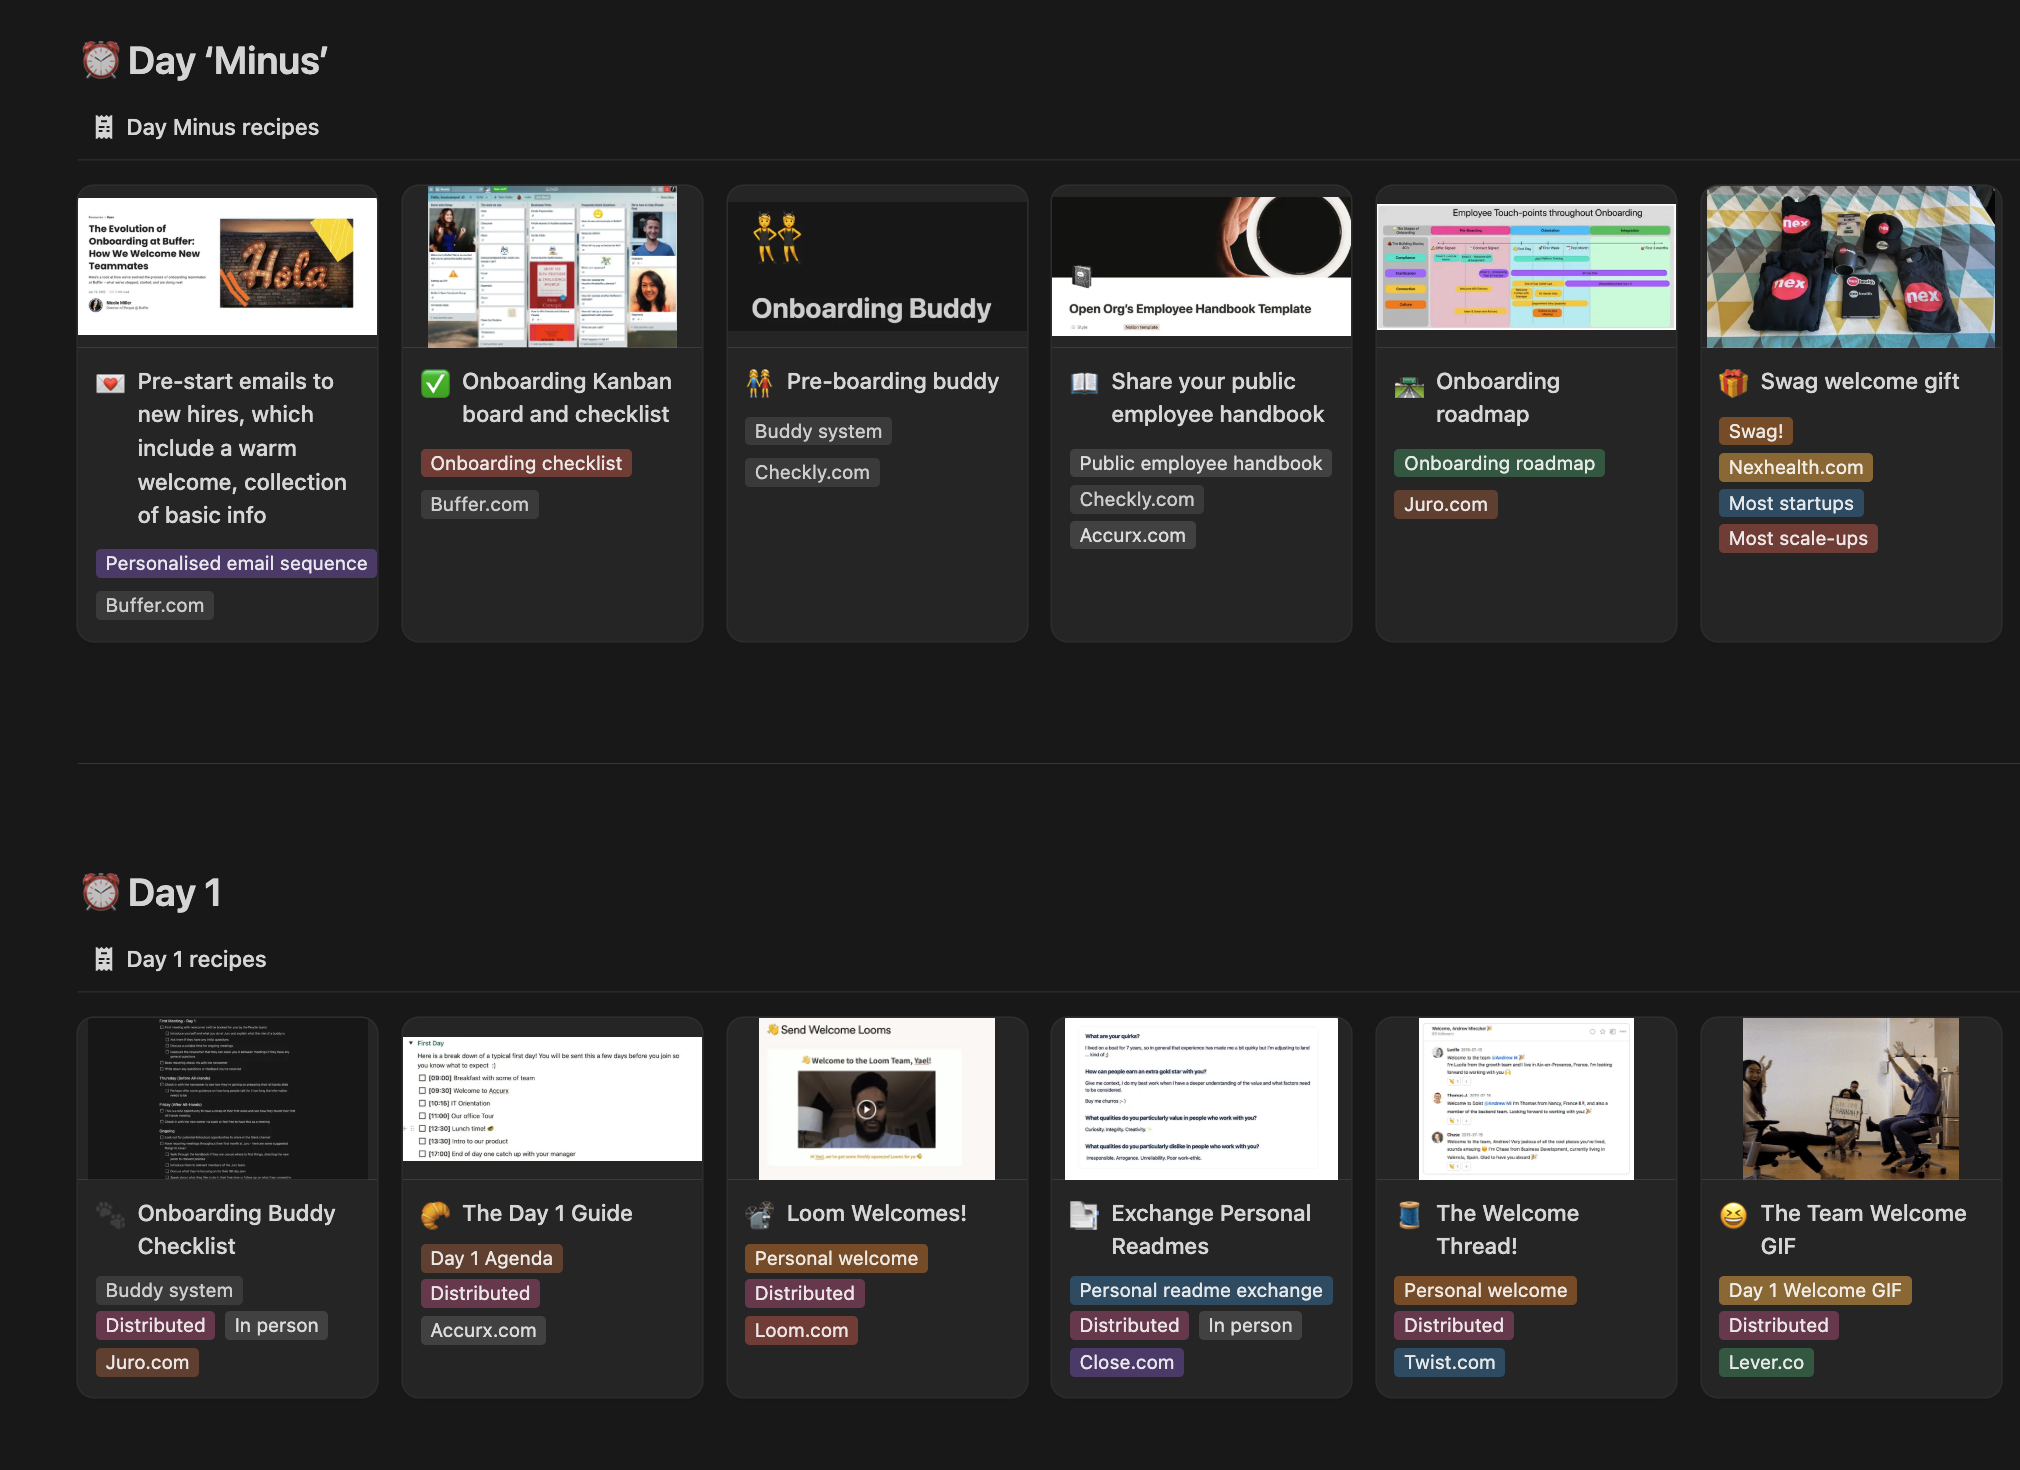Screen dimensions: 2020x1470
Task: Click the alarm clock icon beside Day 'Minus'
Action: tap(100, 61)
